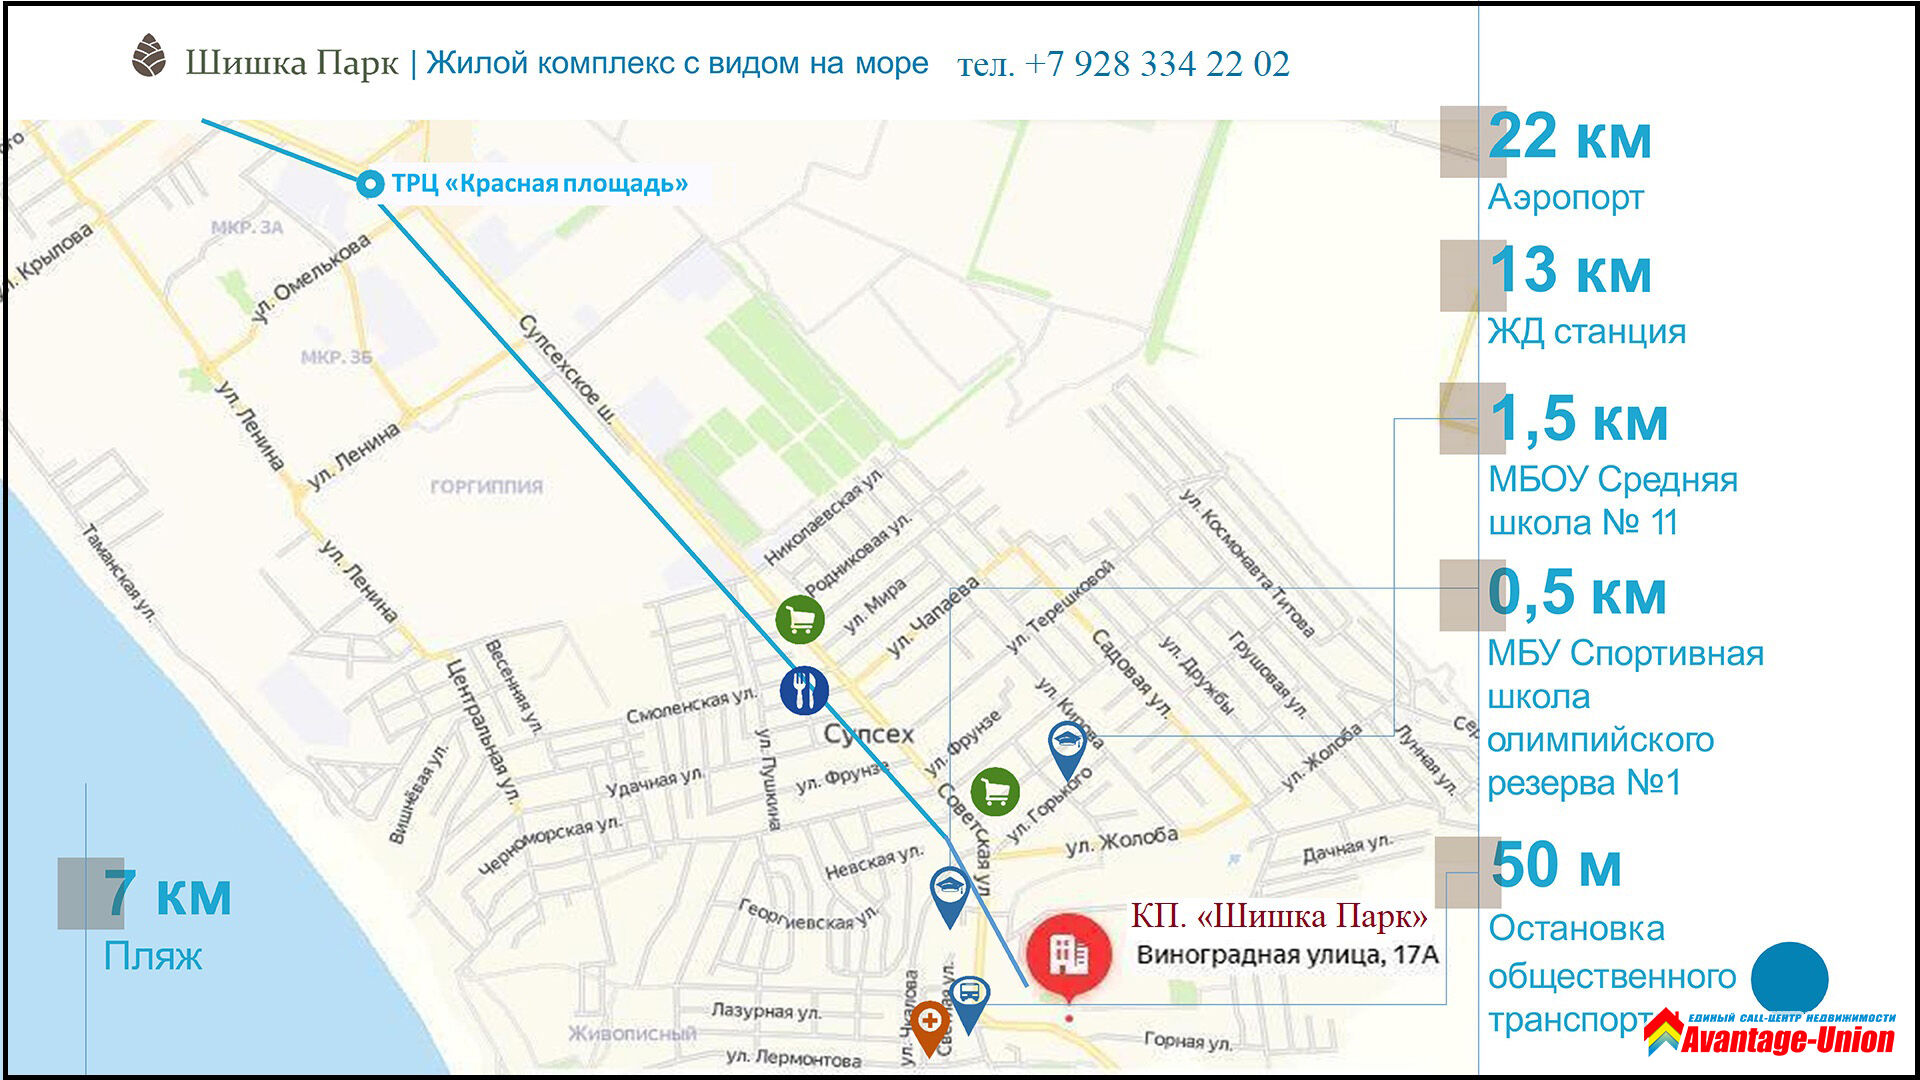
Task: Click the Avantage-Union logo
Action: point(1770,1033)
